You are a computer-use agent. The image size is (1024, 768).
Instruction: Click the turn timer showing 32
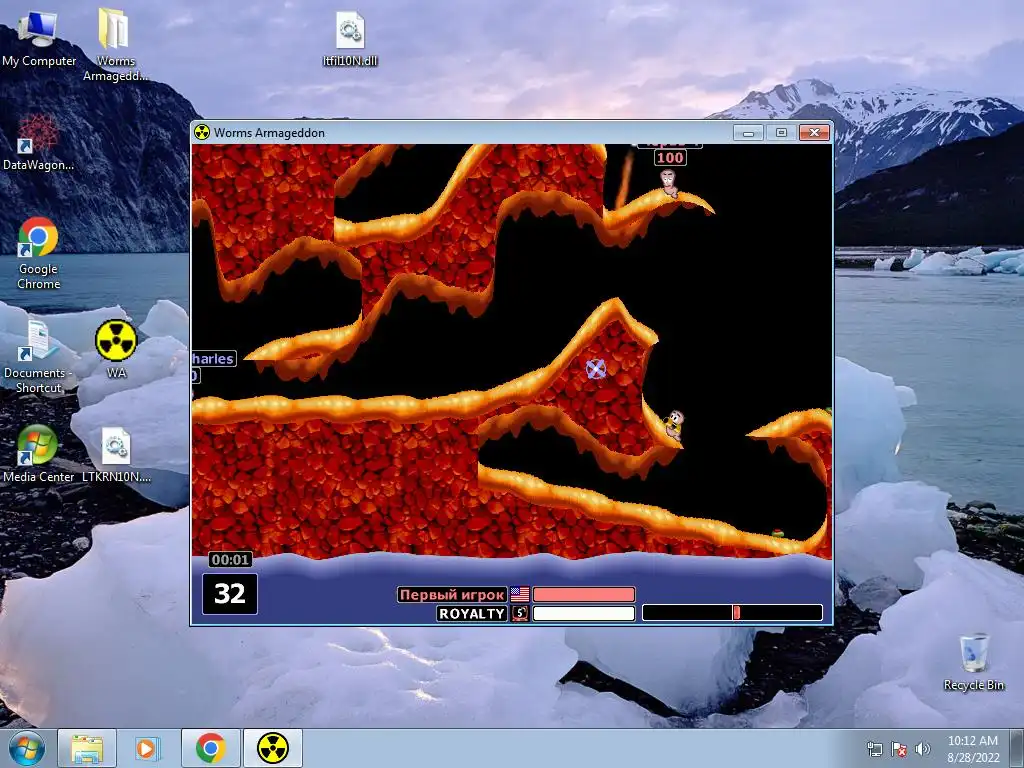point(230,594)
